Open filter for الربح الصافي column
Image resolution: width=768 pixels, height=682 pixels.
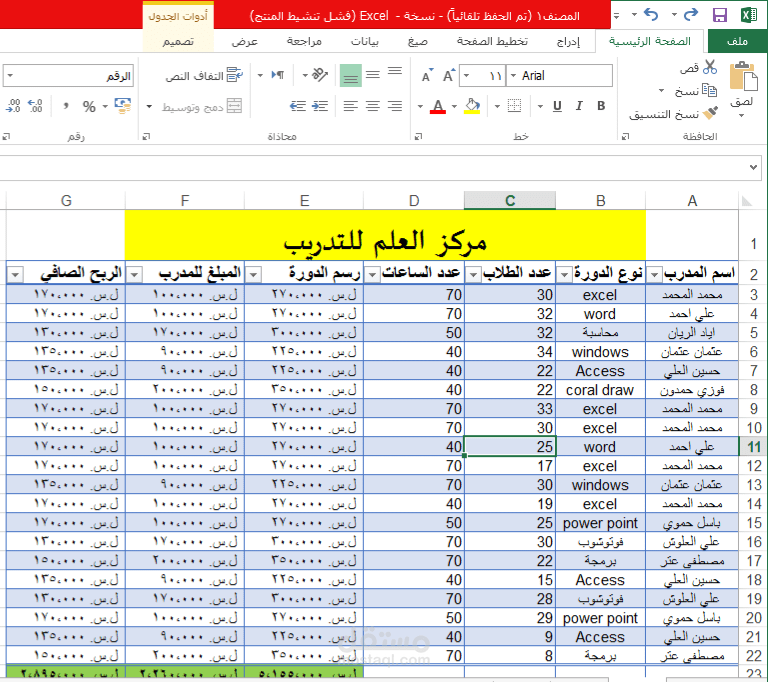pyautogui.click(x=16, y=275)
